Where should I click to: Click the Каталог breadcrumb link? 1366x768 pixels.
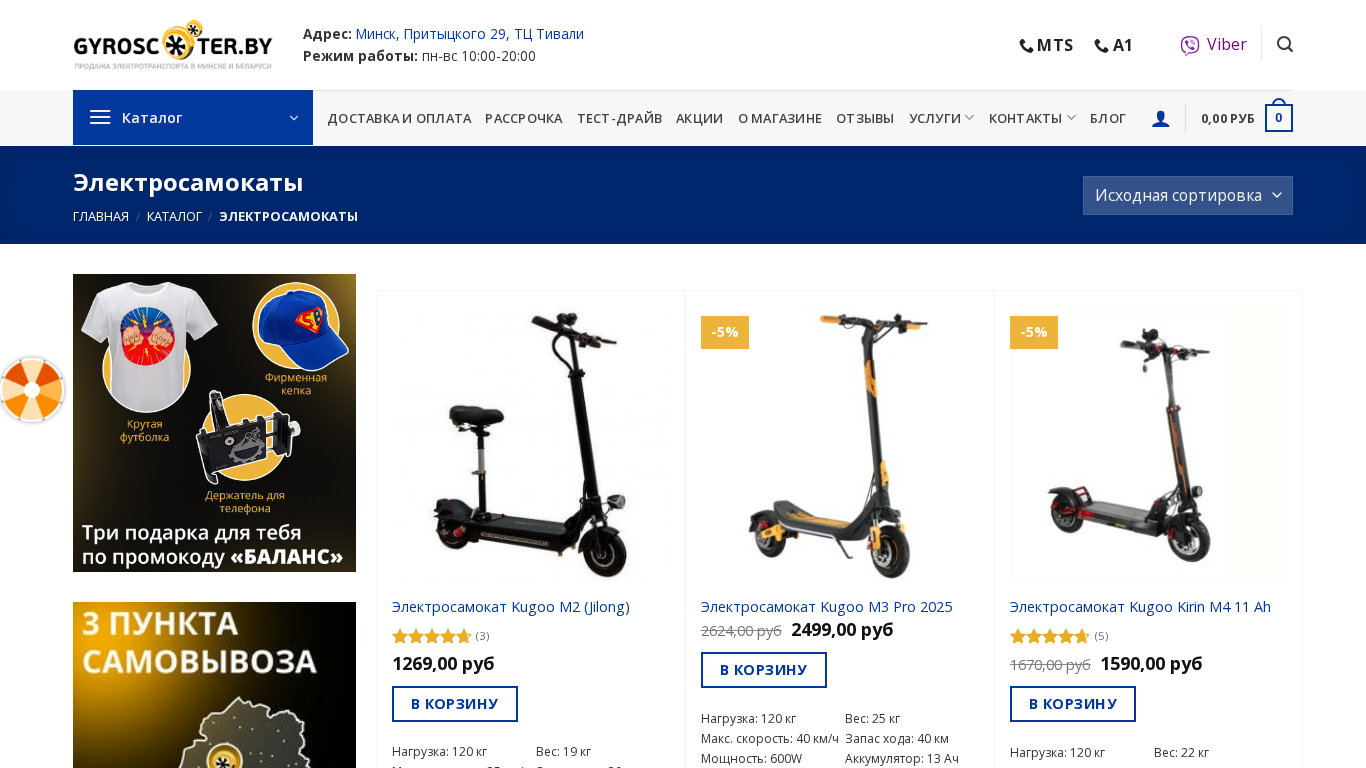pyautogui.click(x=174, y=216)
